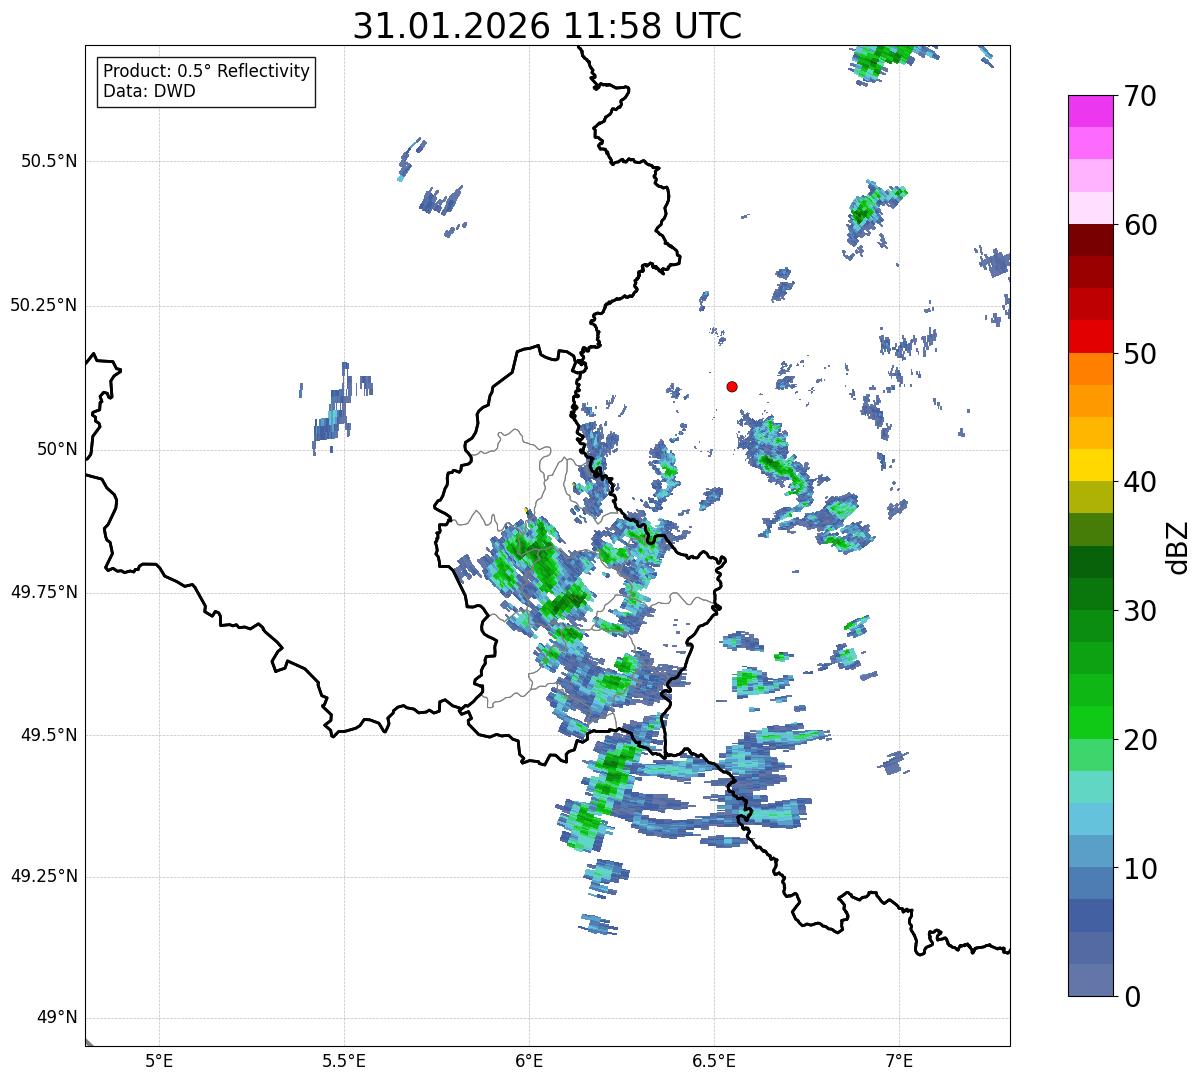1202x1081 pixels.
Task: Click the 5.5°E longitude label
Action: tap(344, 1060)
